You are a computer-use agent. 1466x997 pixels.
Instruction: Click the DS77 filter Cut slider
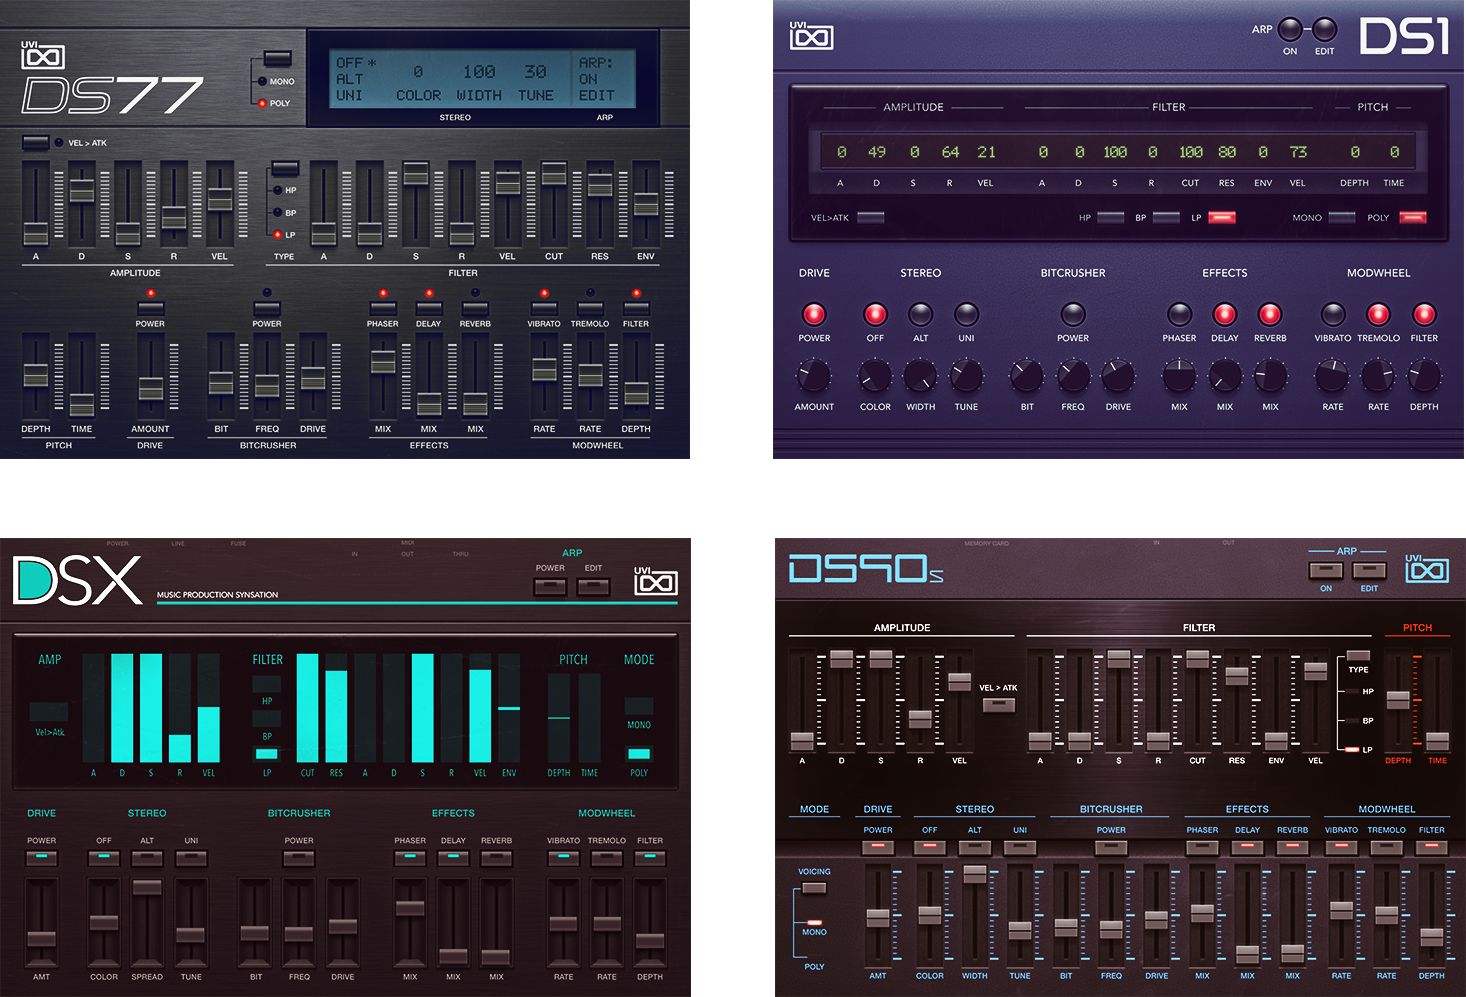554,175
